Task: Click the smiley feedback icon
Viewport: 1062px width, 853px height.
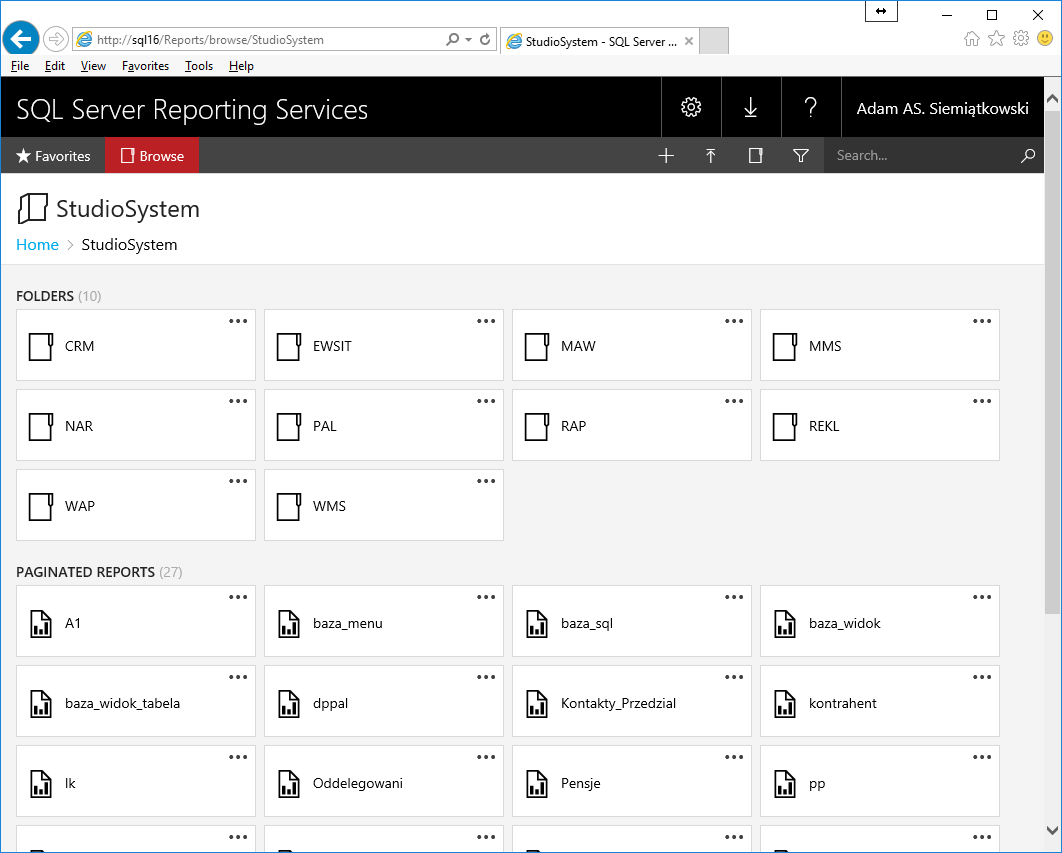Action: click(x=1045, y=39)
